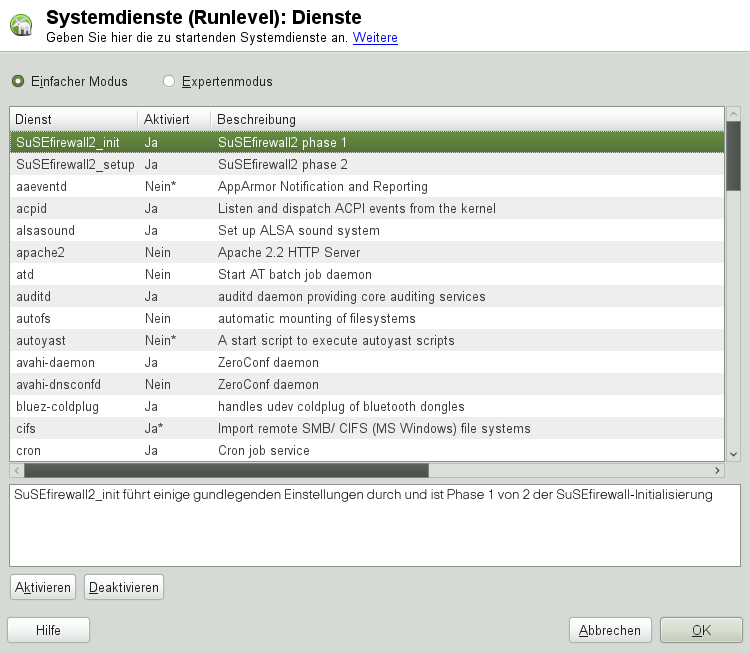Select the avahi-daemon service entry
The image size is (750, 653).
[366, 362]
